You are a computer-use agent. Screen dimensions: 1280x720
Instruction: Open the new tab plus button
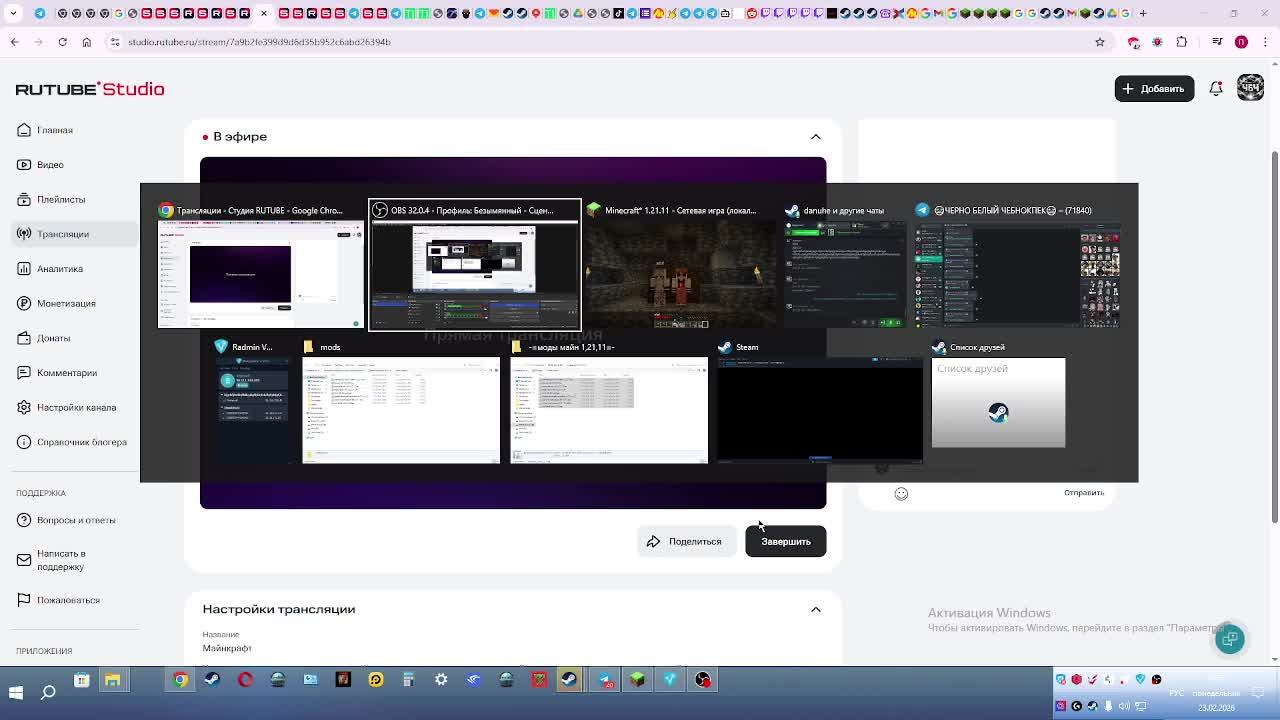tap(1143, 13)
